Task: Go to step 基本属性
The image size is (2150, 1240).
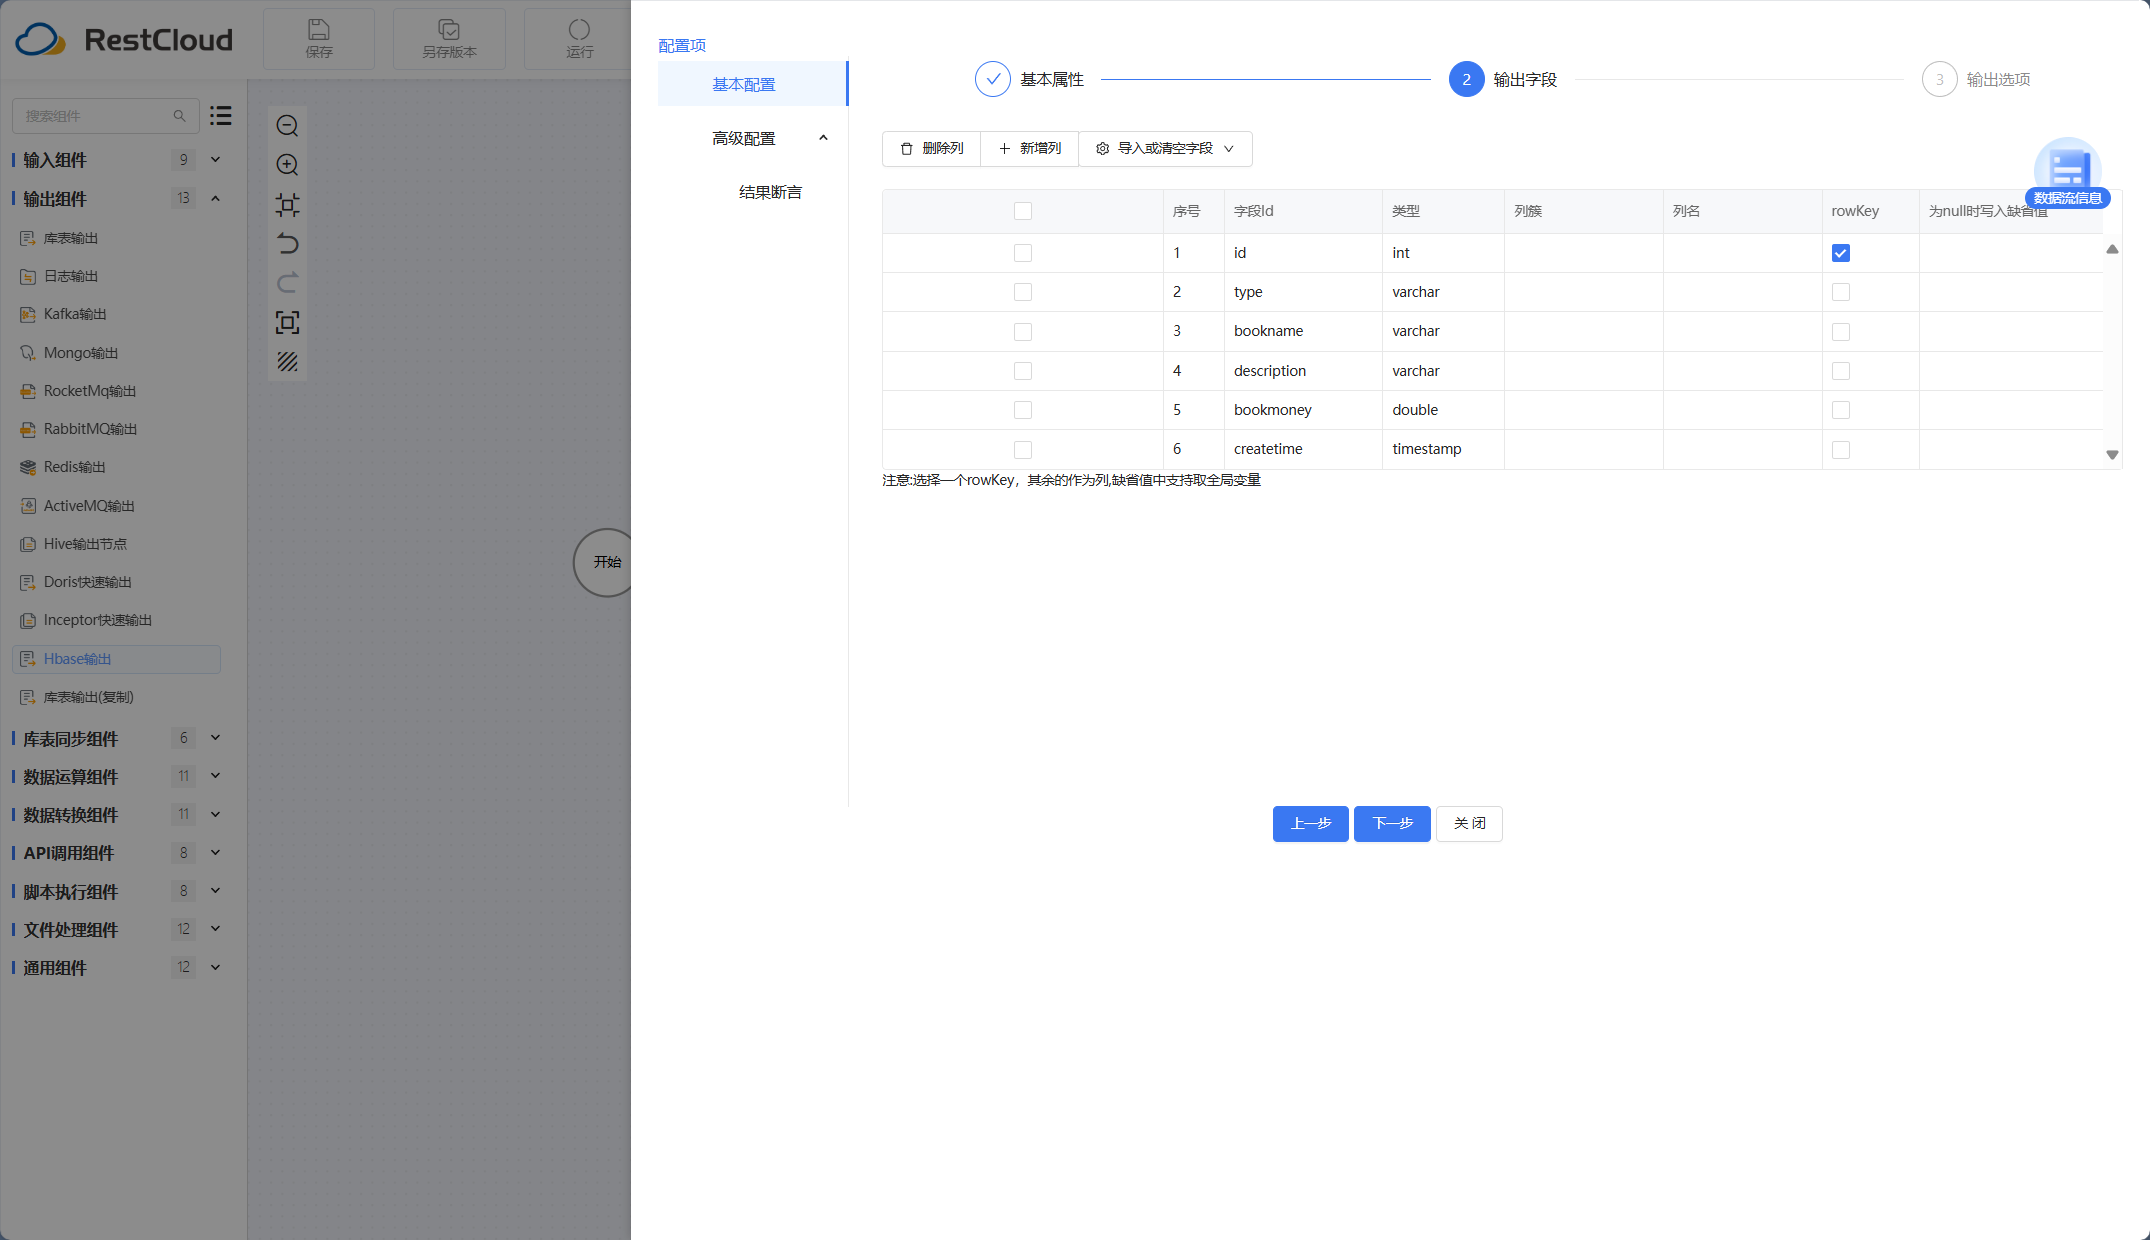Action: coord(1030,79)
